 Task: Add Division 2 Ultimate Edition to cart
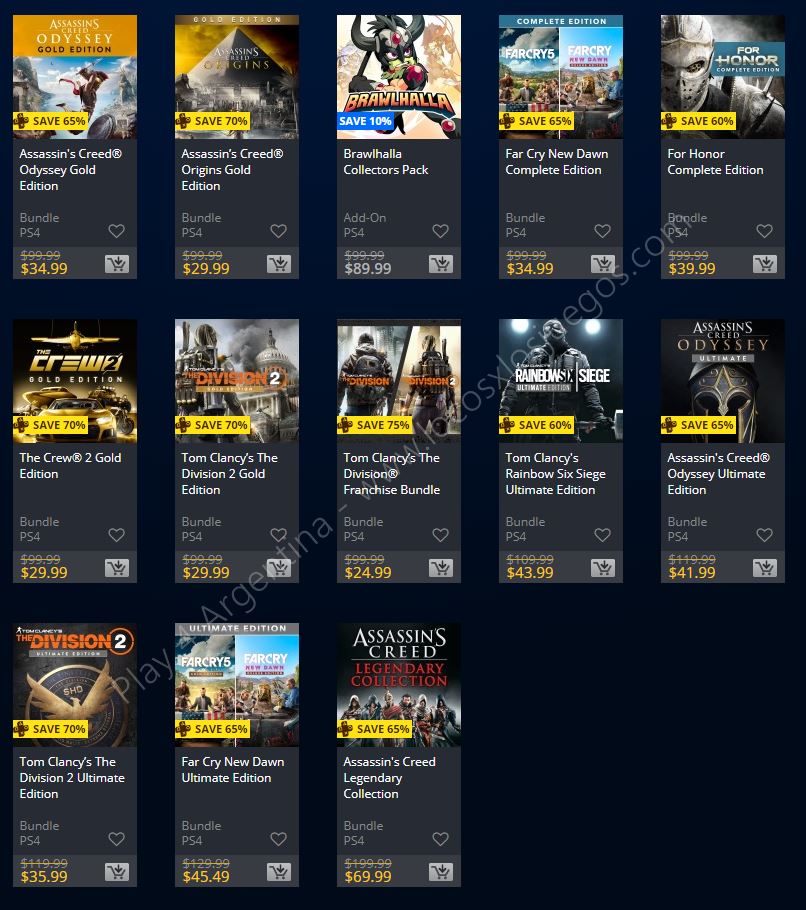(117, 872)
